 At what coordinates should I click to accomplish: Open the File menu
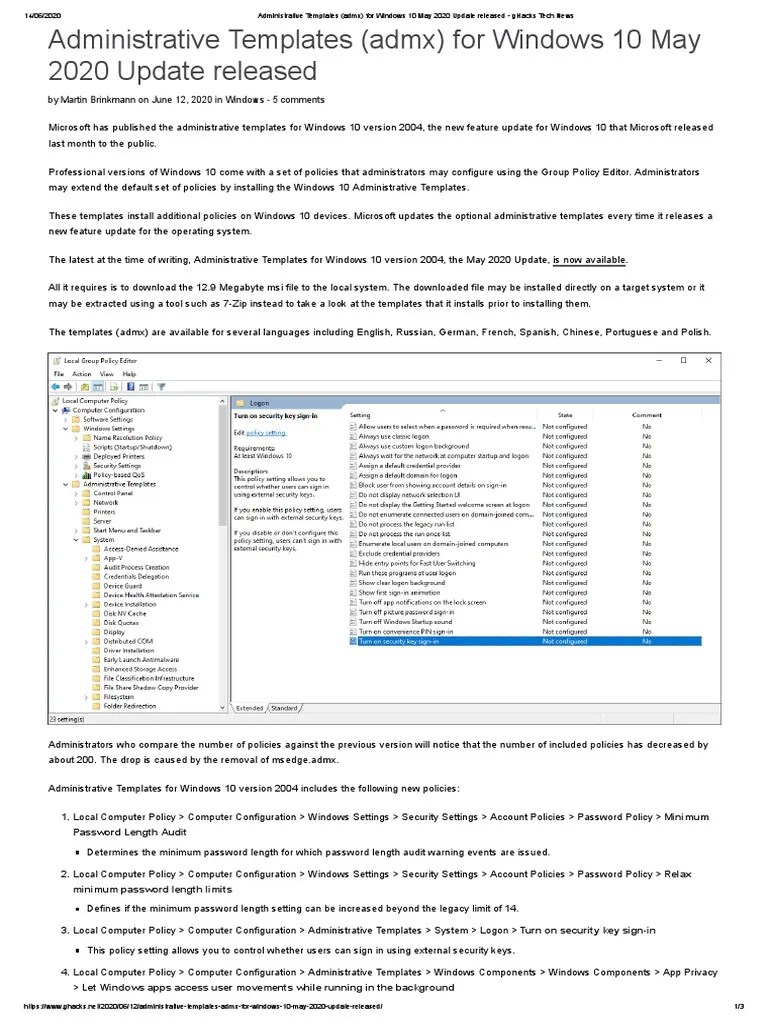coord(59,374)
